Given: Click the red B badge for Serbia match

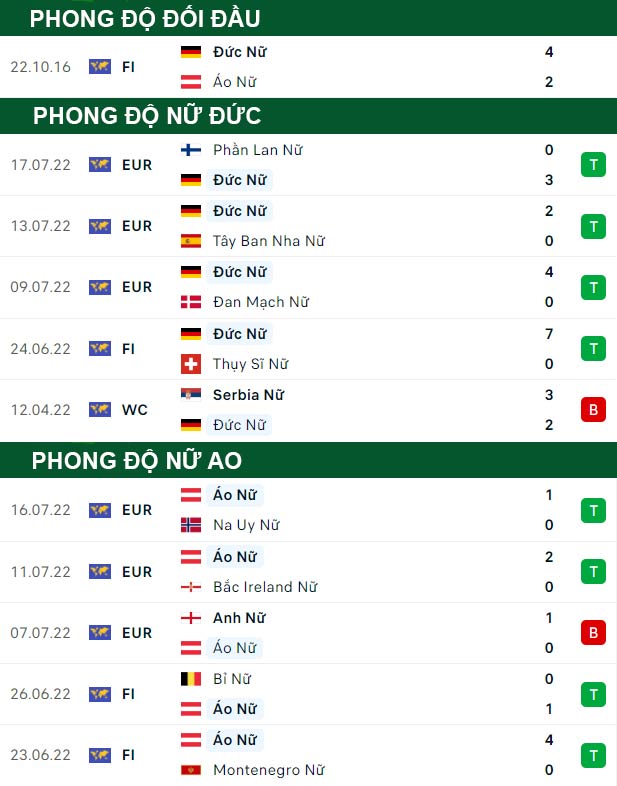Looking at the screenshot, I should [593, 410].
